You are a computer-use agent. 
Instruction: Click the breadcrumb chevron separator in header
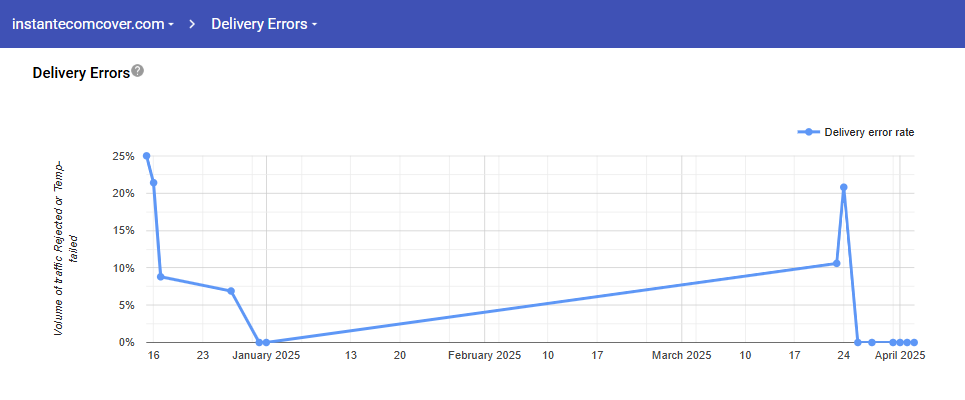click(191, 24)
